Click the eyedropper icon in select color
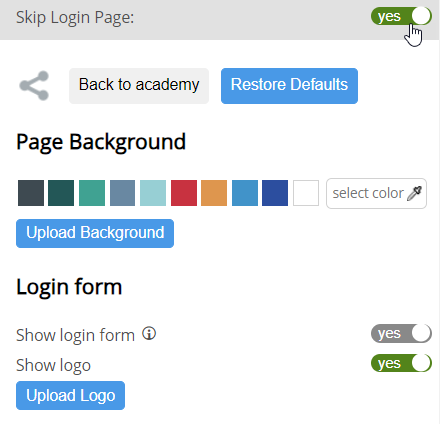 [x=414, y=193]
